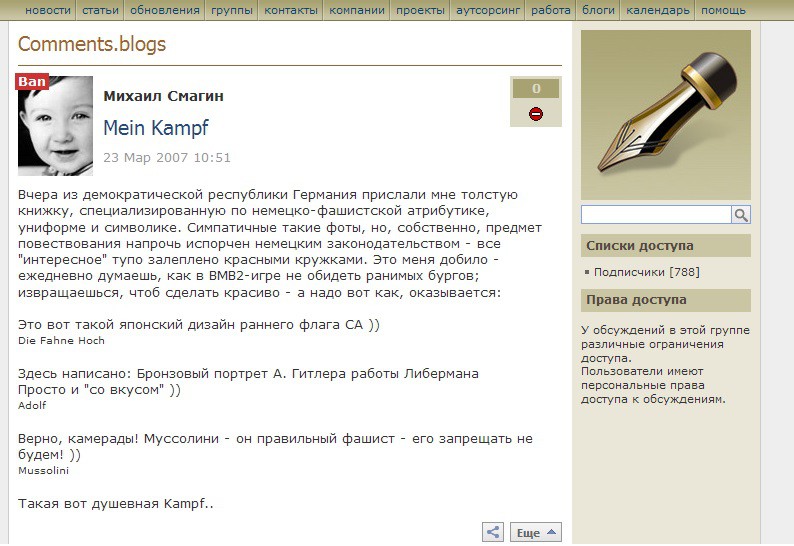Open the блоги menu item

tap(598, 11)
